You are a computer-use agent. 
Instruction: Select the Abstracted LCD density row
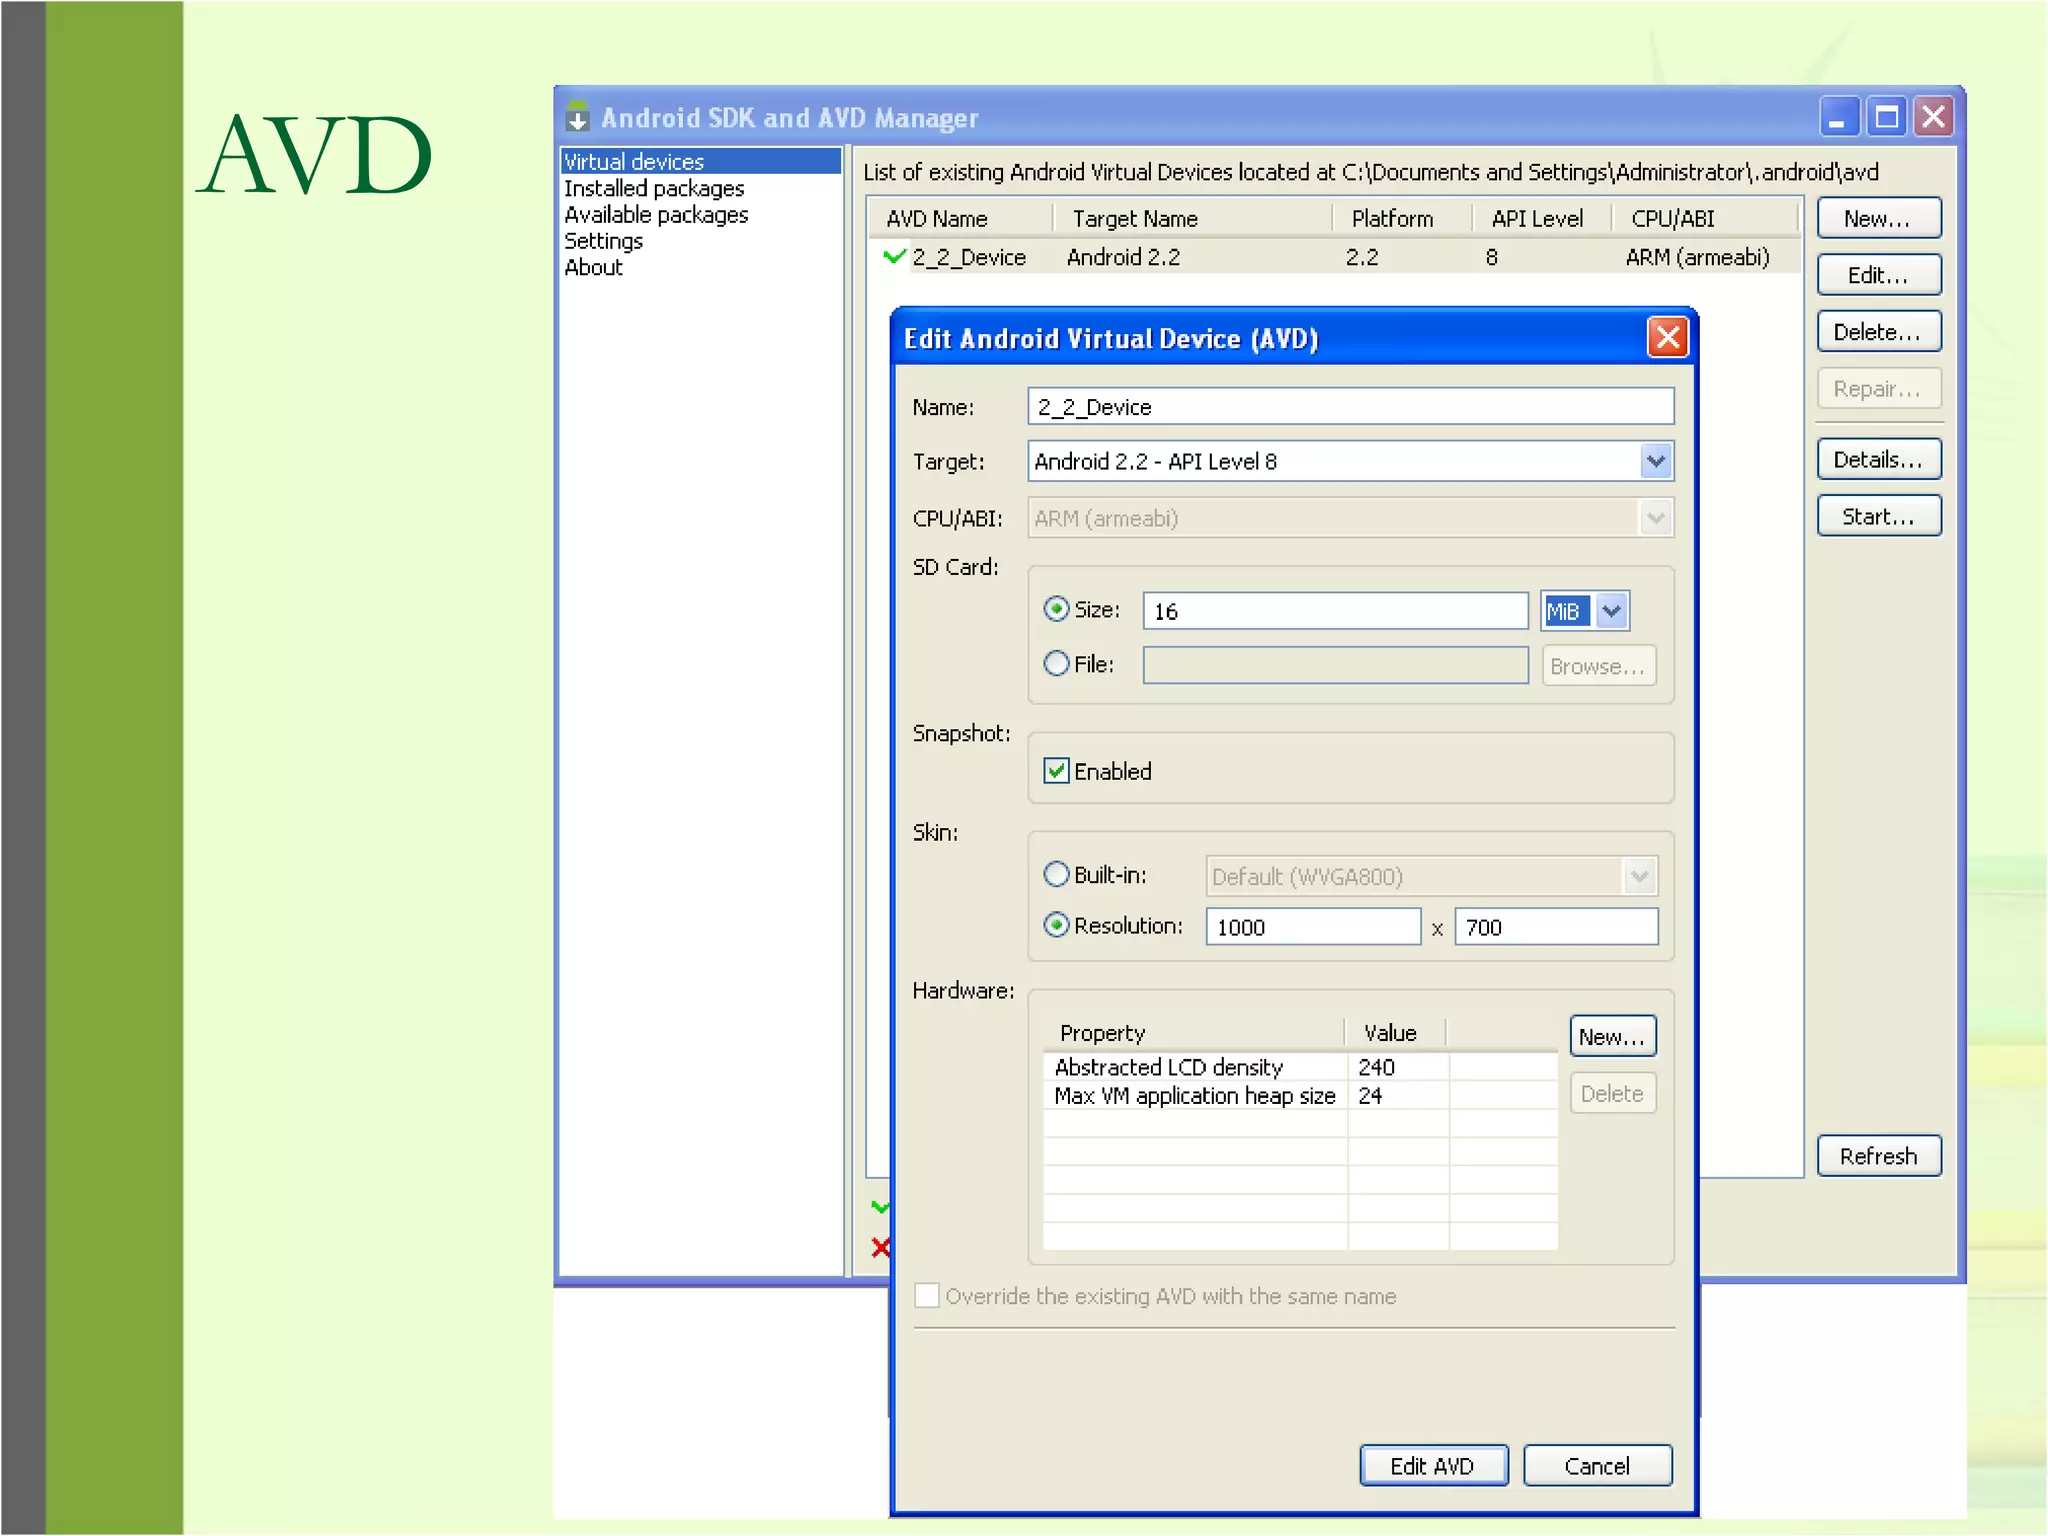point(1300,1067)
